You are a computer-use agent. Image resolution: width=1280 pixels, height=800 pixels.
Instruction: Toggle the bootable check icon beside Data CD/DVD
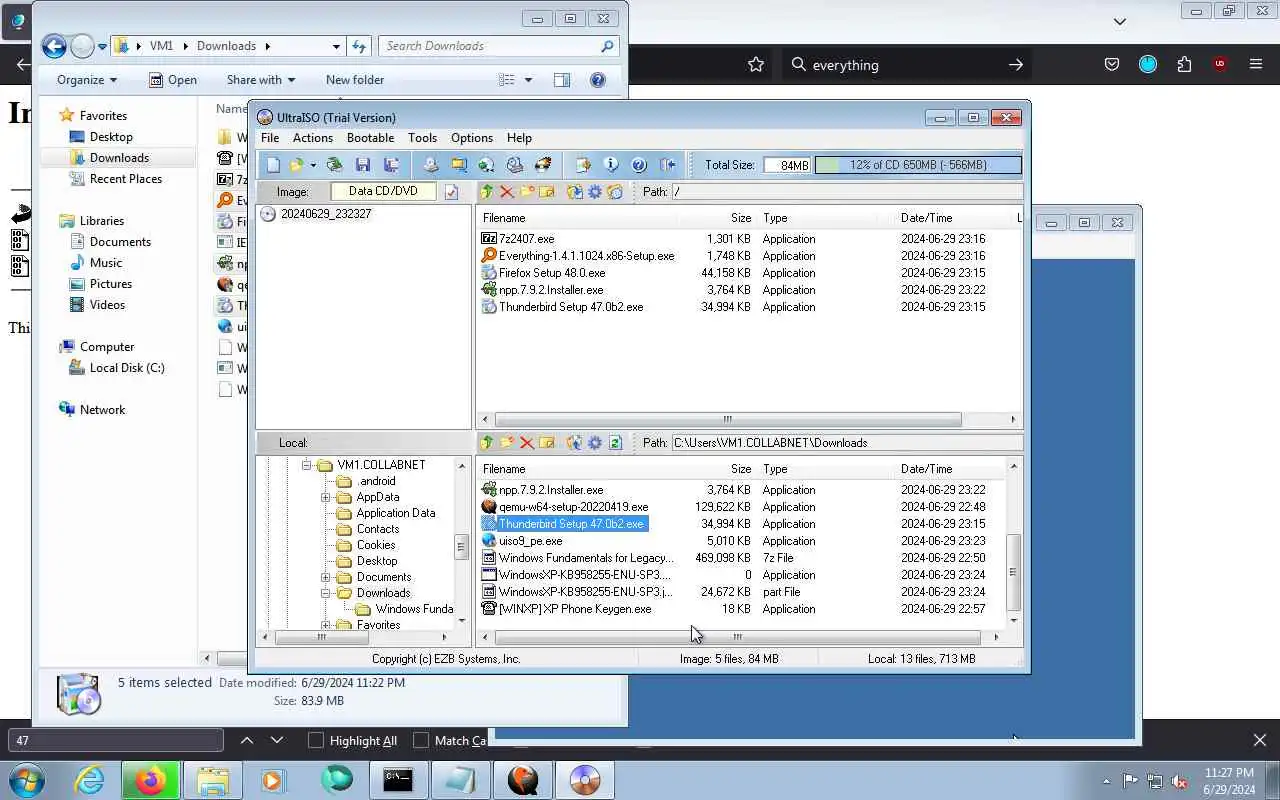pyautogui.click(x=451, y=192)
